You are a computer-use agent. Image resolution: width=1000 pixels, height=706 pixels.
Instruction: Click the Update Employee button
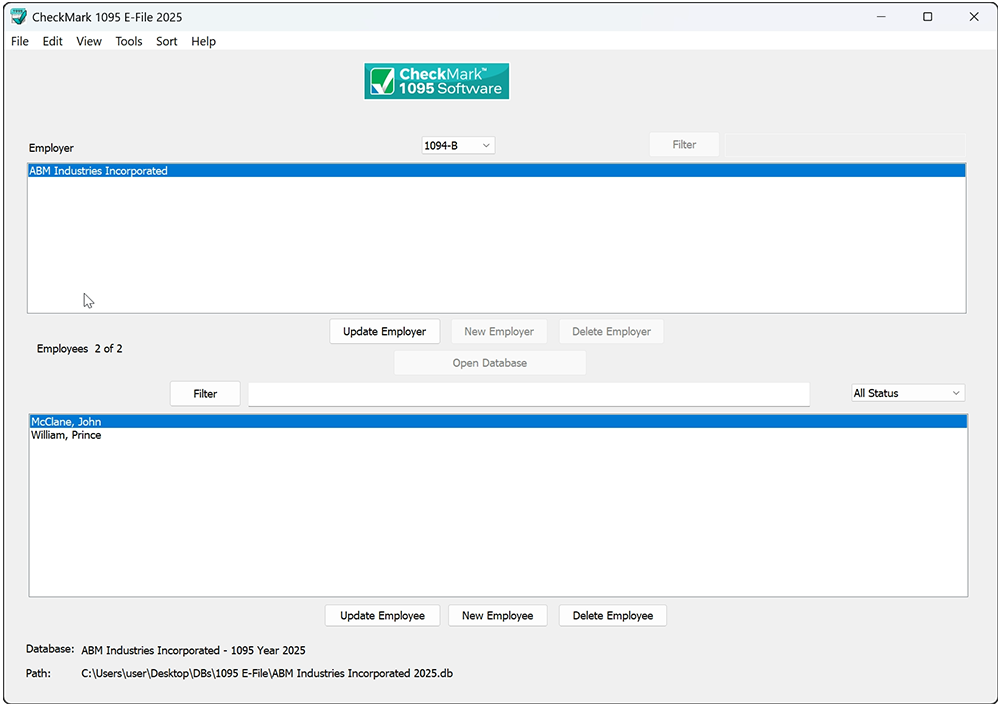[x=383, y=615]
